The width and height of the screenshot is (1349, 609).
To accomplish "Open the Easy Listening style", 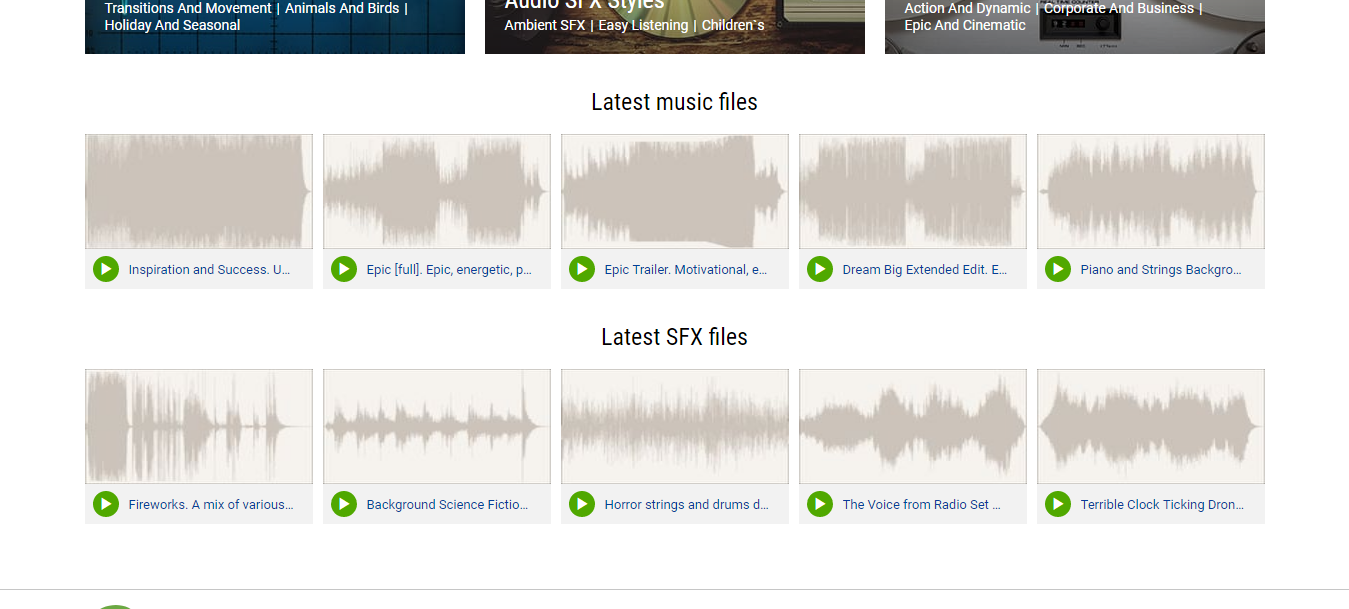I will [643, 25].
